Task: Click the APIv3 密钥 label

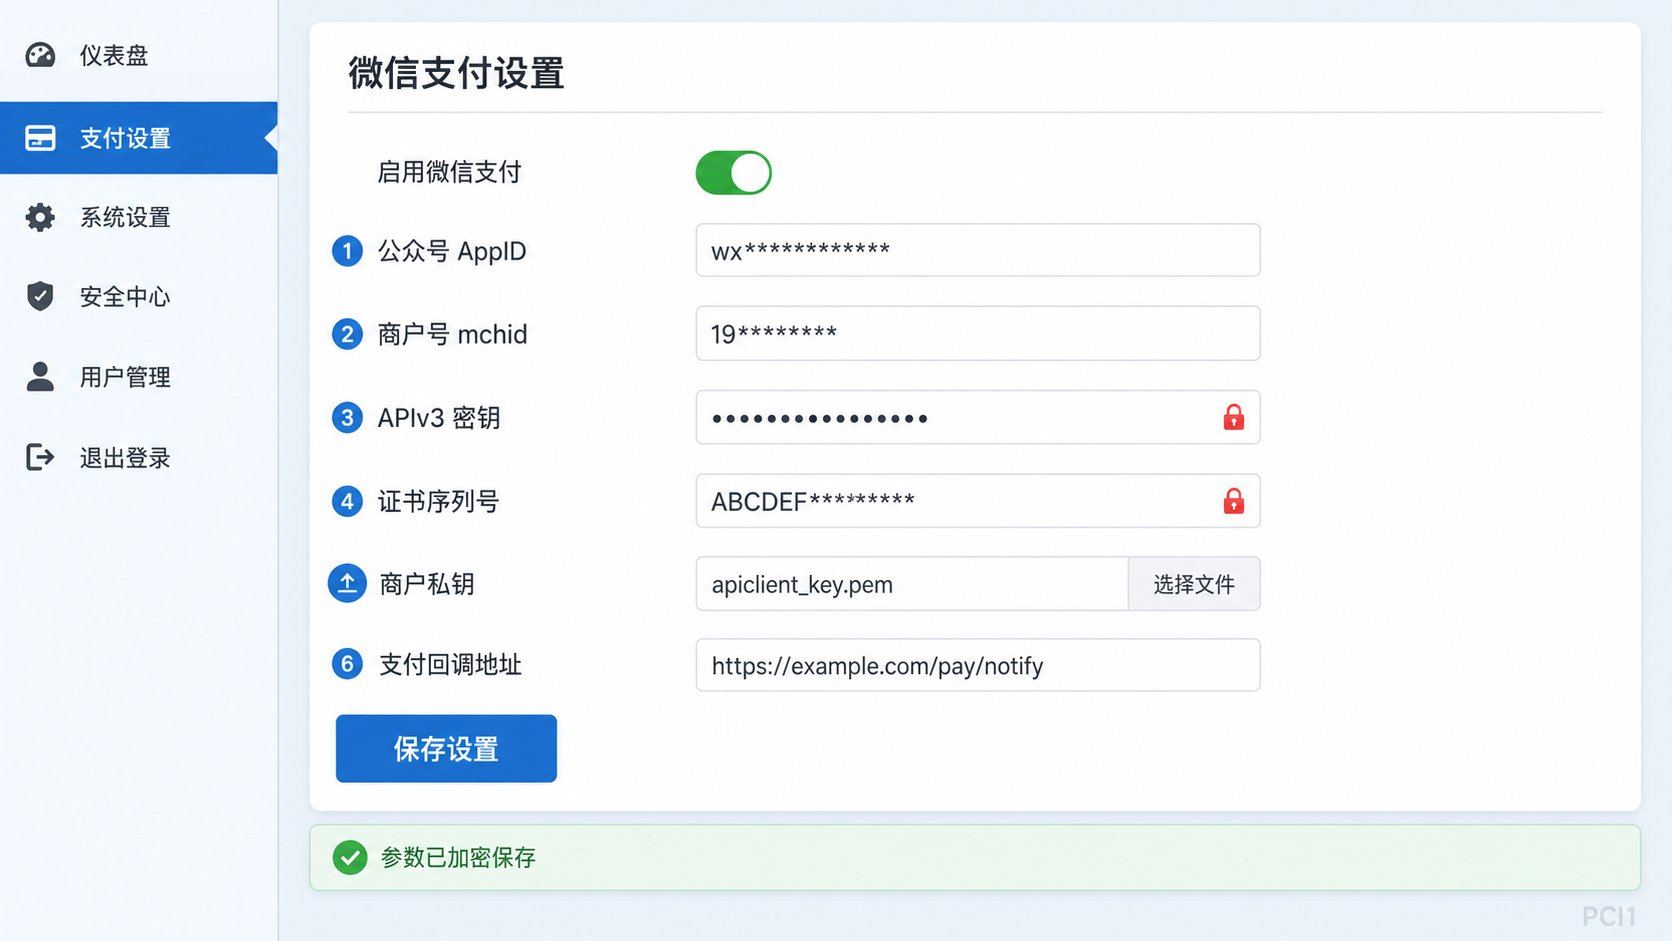Action: [439, 418]
